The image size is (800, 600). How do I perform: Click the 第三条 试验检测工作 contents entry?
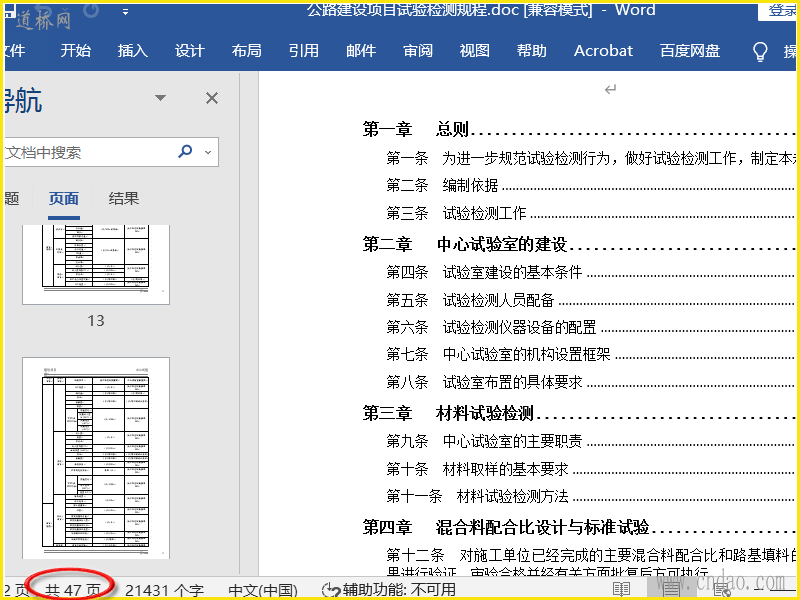point(590,213)
